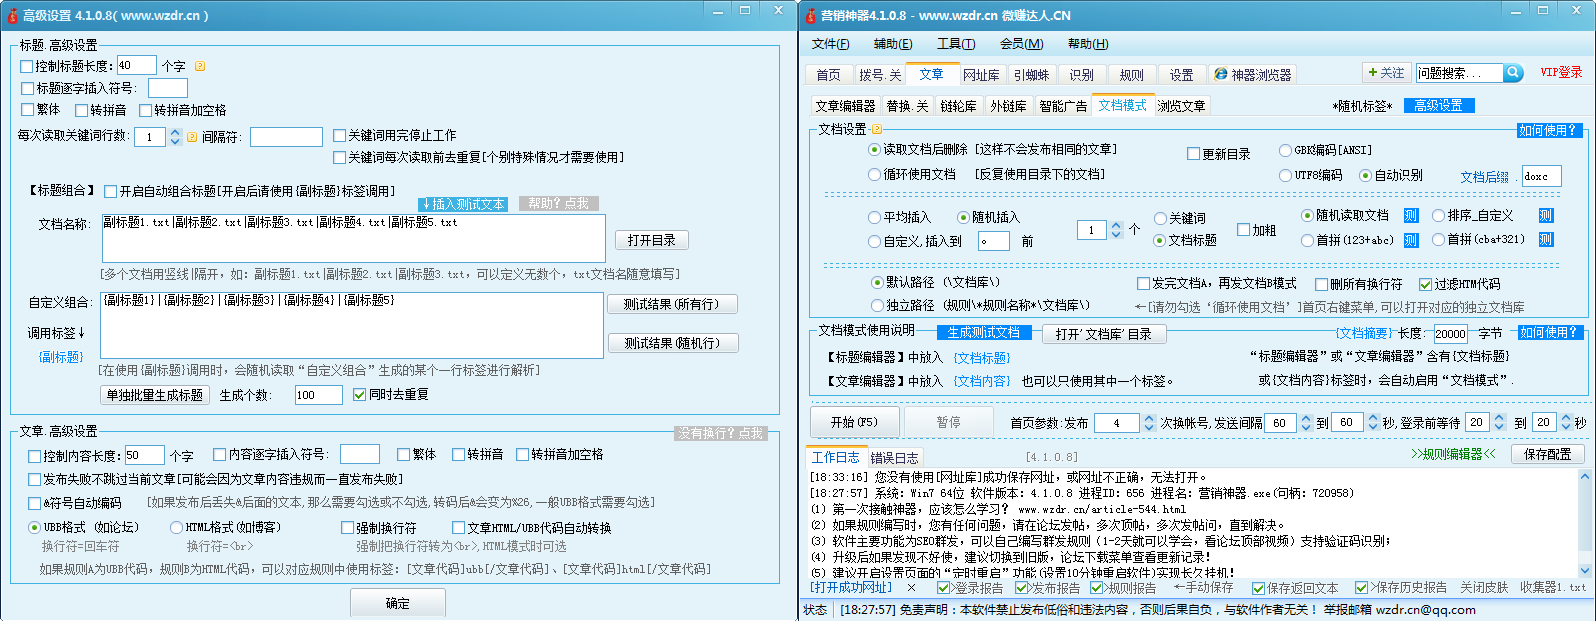Click stepper for first 登录前等待 20 value
The width and height of the screenshot is (1596, 621).
pyautogui.click(x=1499, y=423)
